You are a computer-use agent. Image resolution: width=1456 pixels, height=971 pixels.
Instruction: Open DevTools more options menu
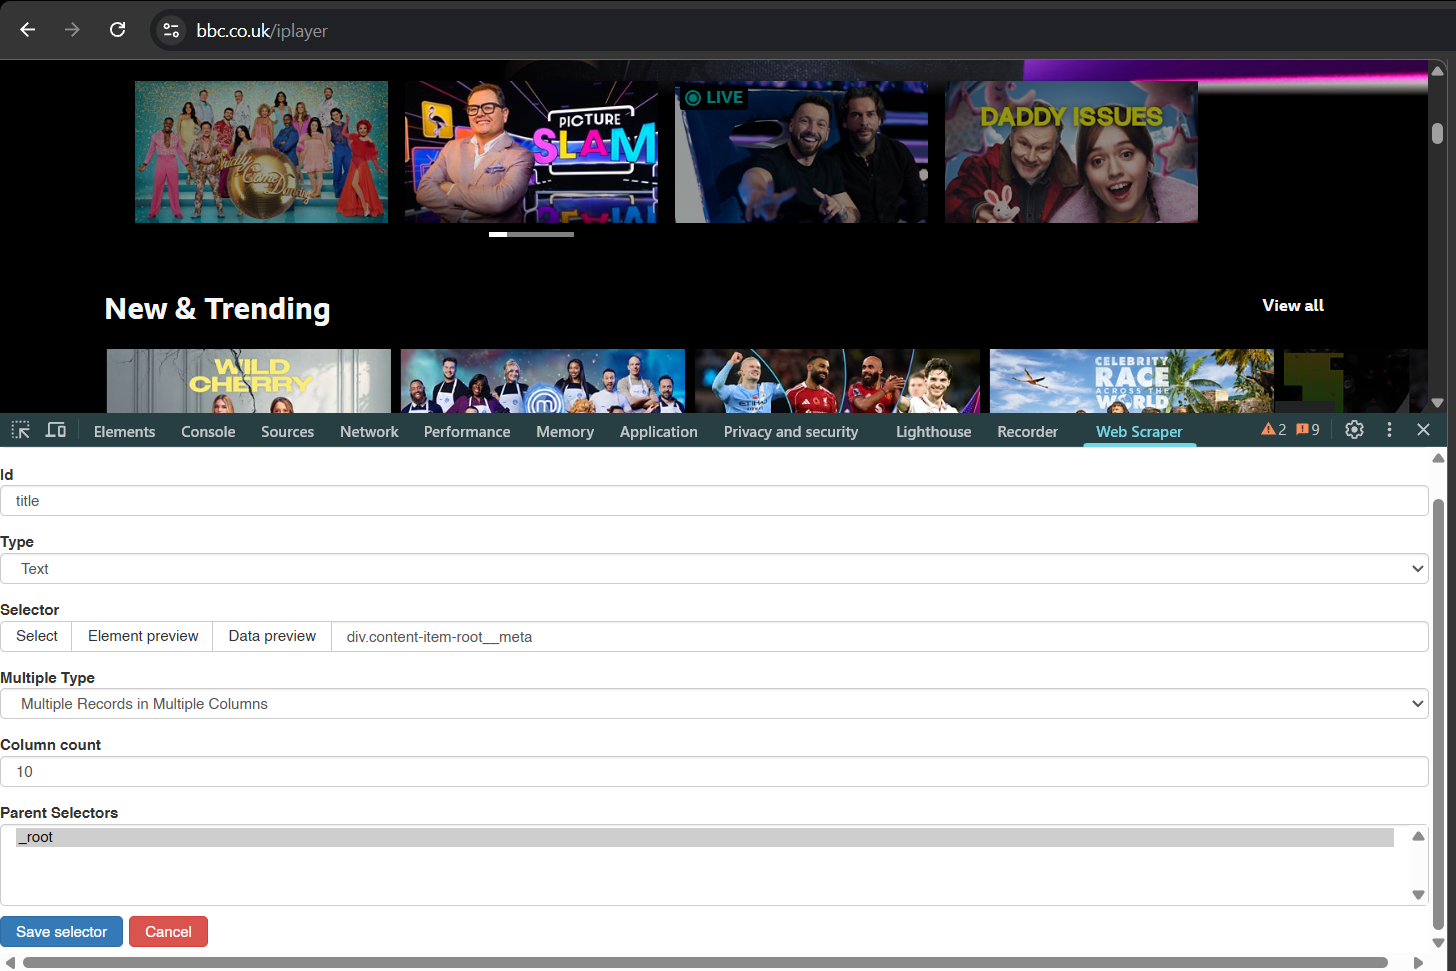point(1389,430)
